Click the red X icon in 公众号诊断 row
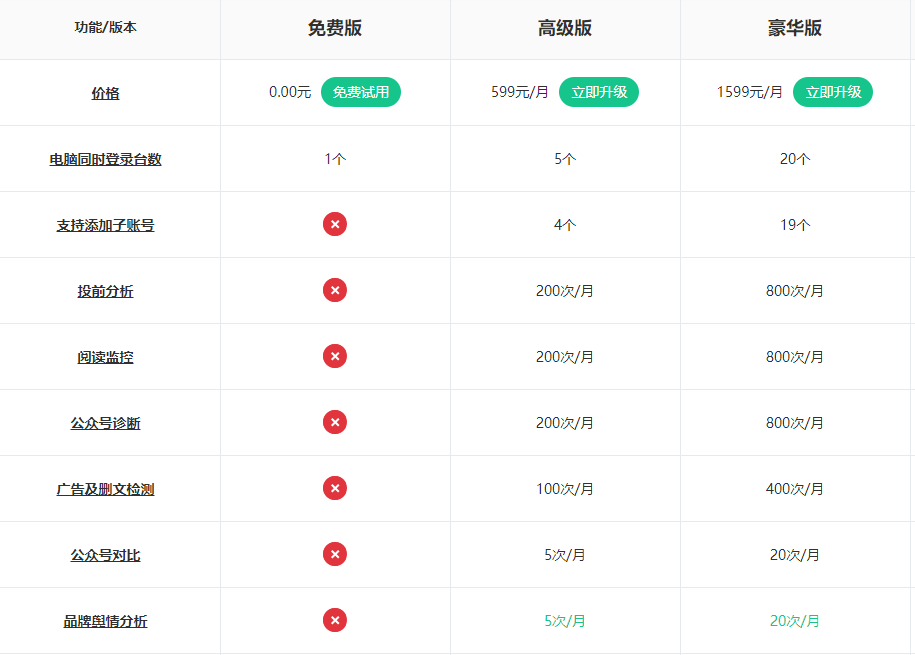This screenshot has height=655, width=915. [x=335, y=422]
